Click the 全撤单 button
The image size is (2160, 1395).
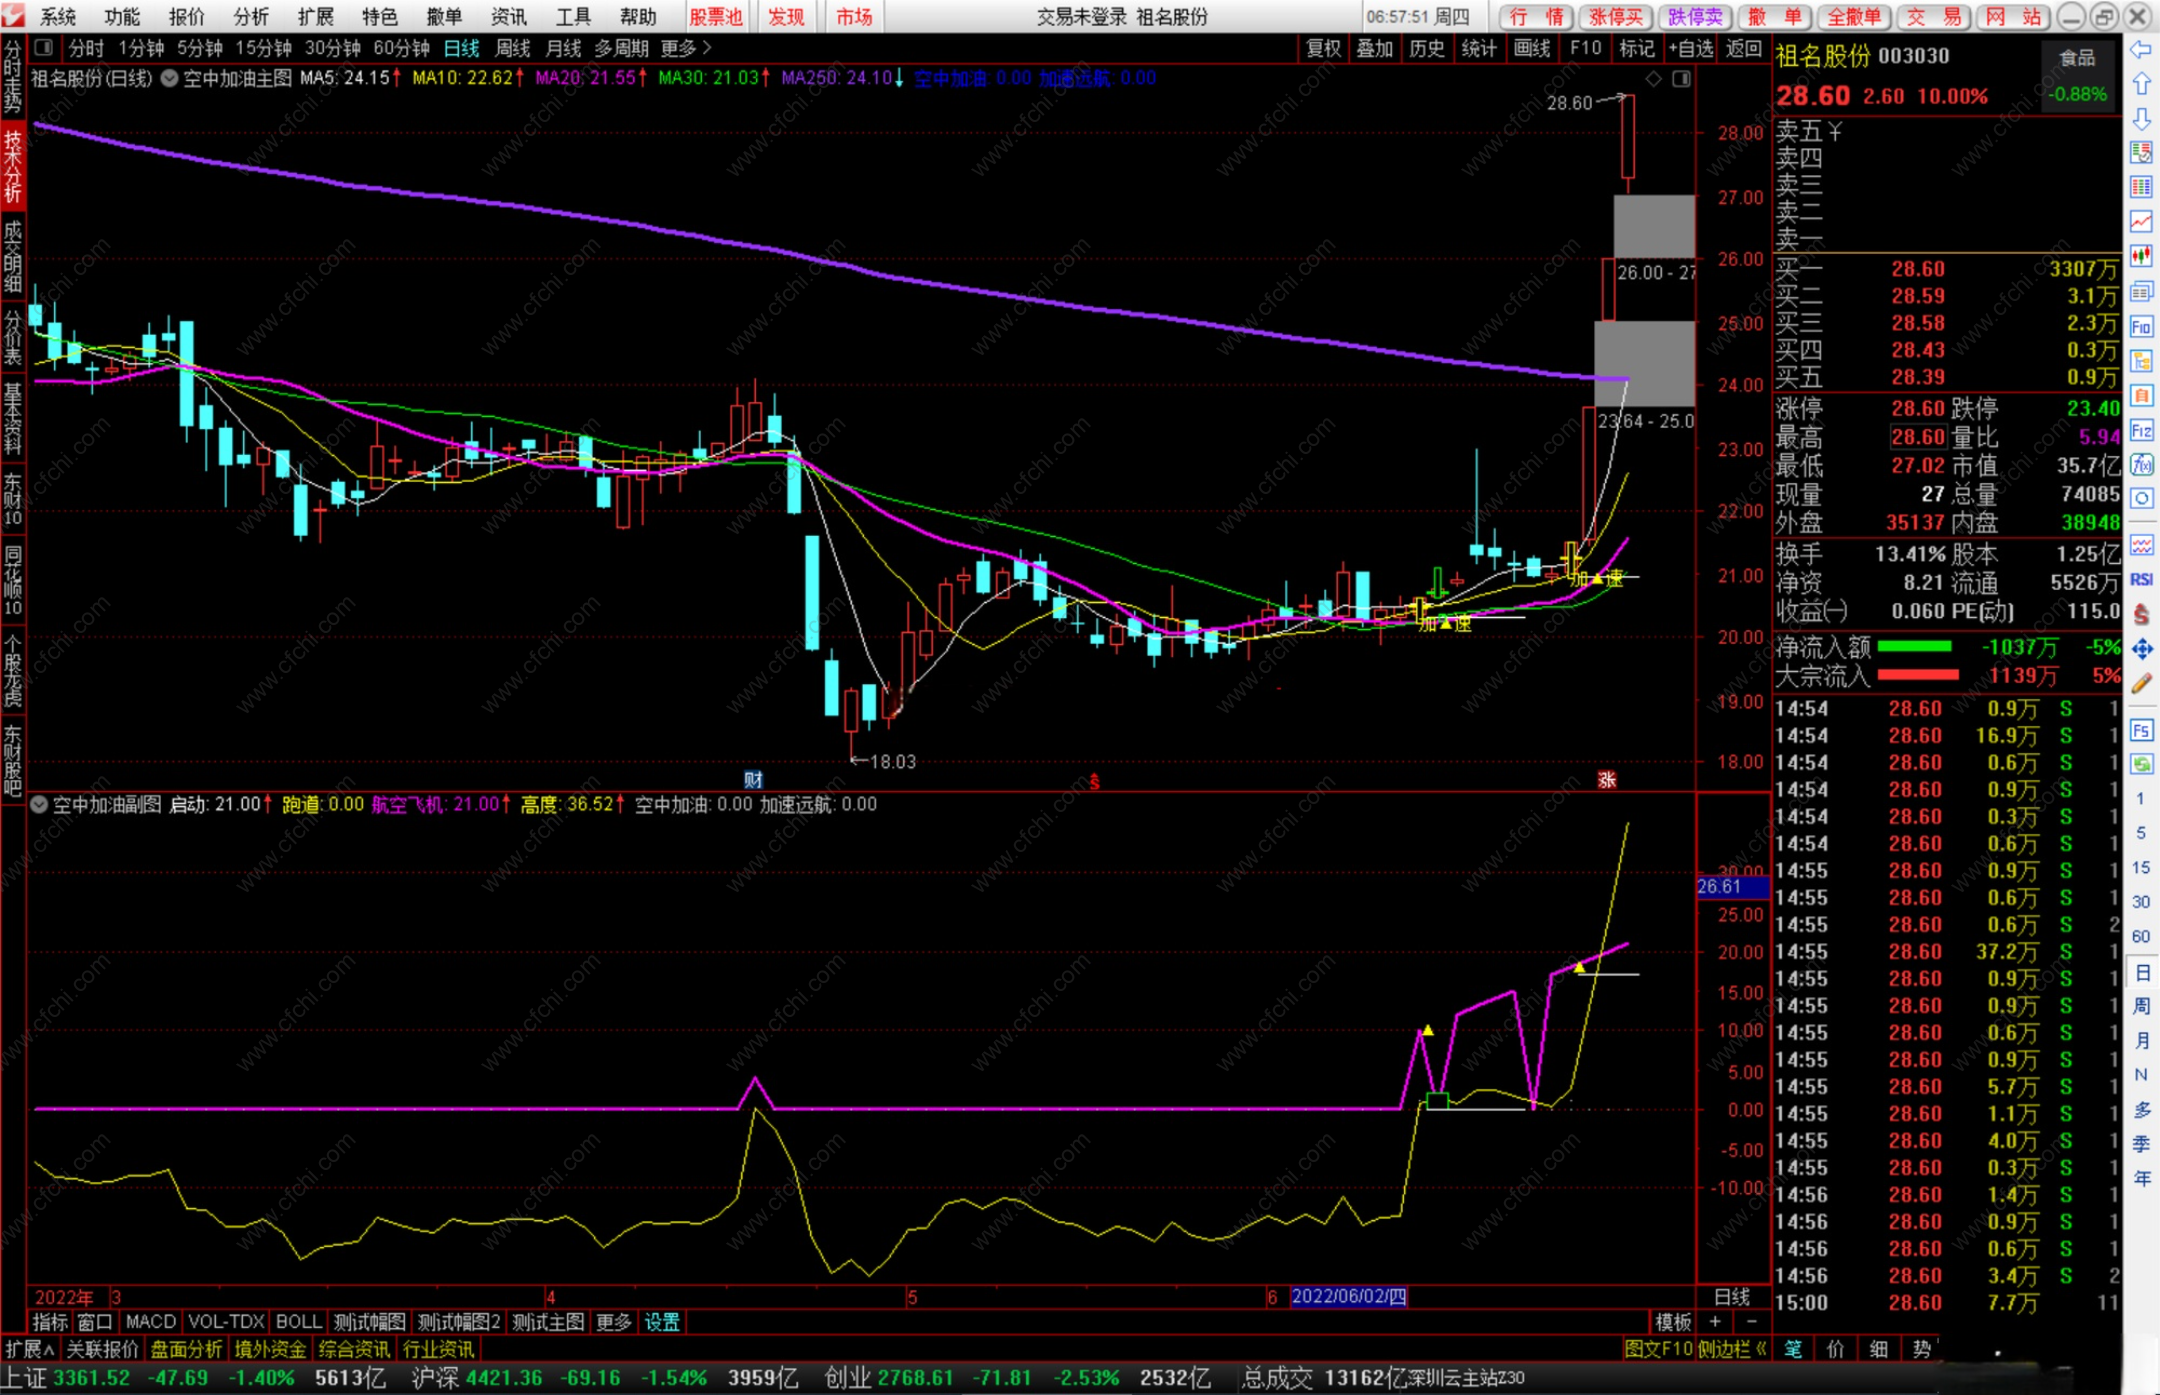tap(1854, 16)
